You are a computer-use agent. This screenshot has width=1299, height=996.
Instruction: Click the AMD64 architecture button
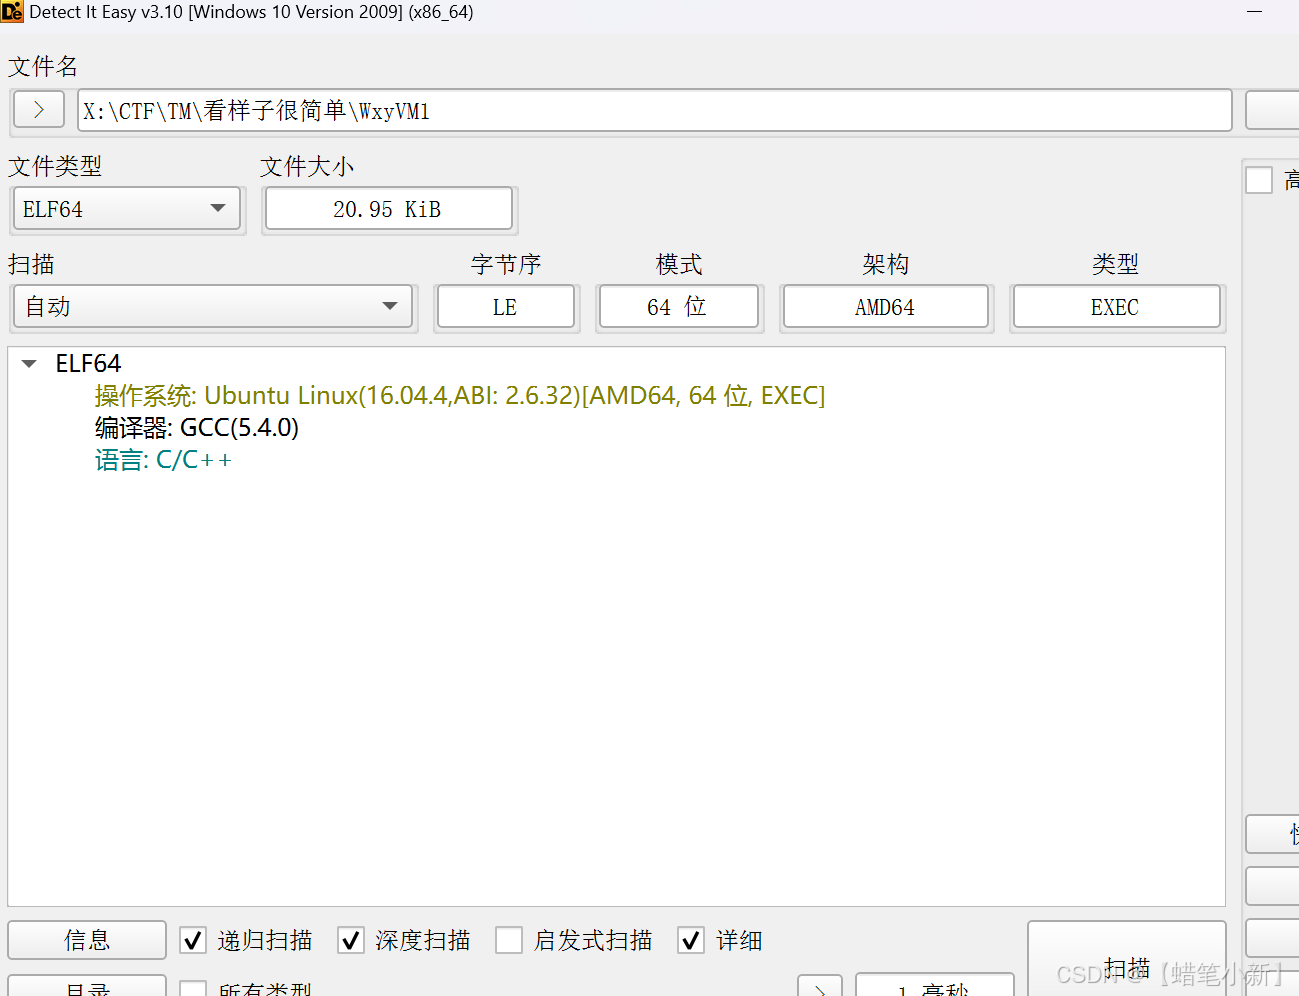click(886, 307)
